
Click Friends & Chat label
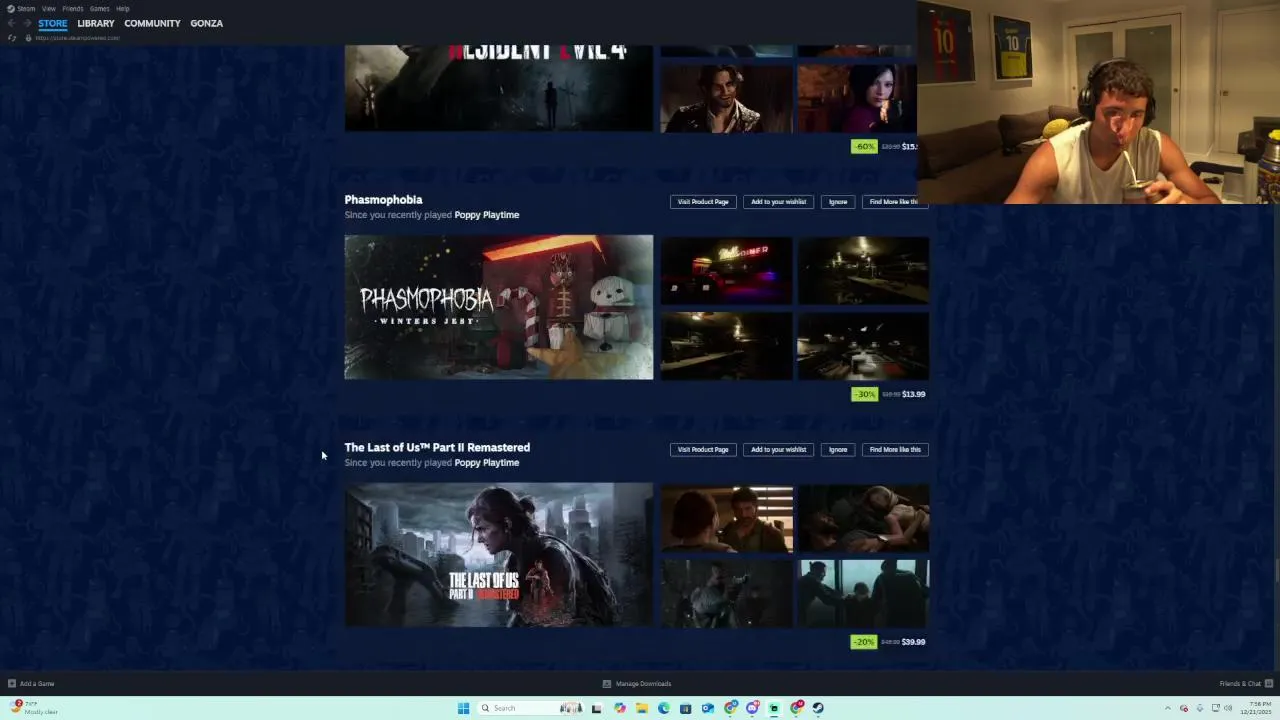[1240, 684]
